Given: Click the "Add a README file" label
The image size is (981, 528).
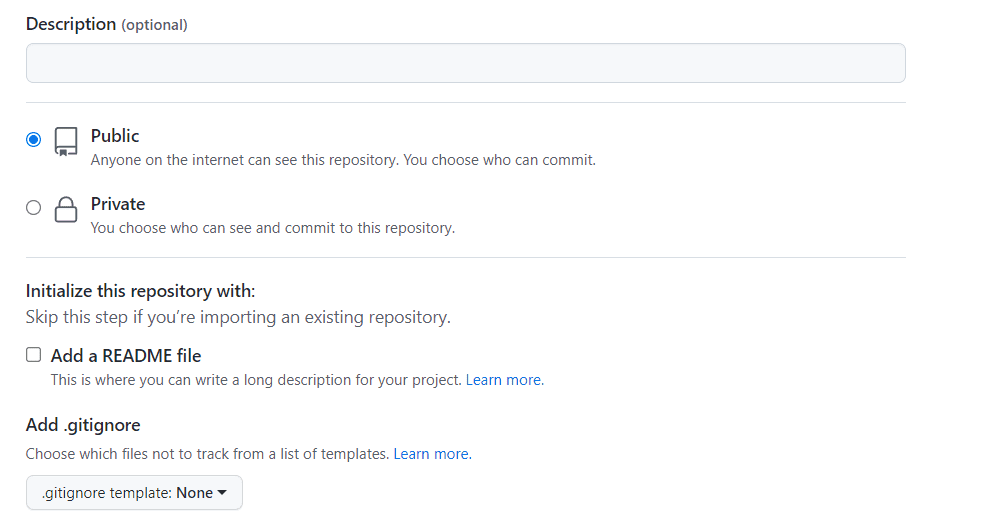Looking at the screenshot, I should click(x=126, y=356).
